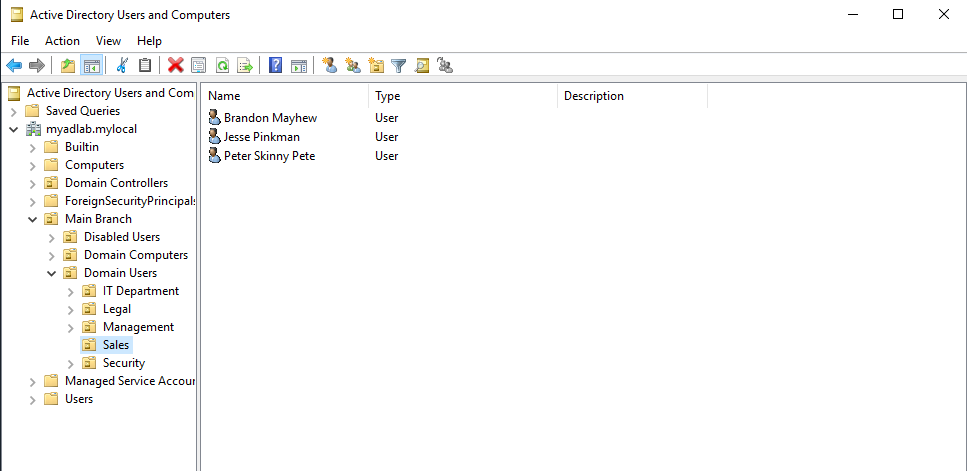Click the Cut scissors icon
This screenshot has width=967, height=471.
pyautogui.click(x=122, y=66)
